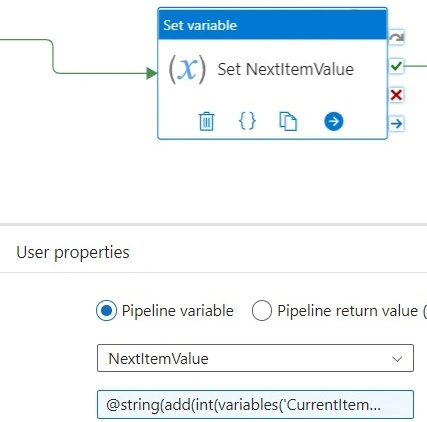Select the gray Upon Skip connector
Screen dimensions: 427x422
[396, 37]
